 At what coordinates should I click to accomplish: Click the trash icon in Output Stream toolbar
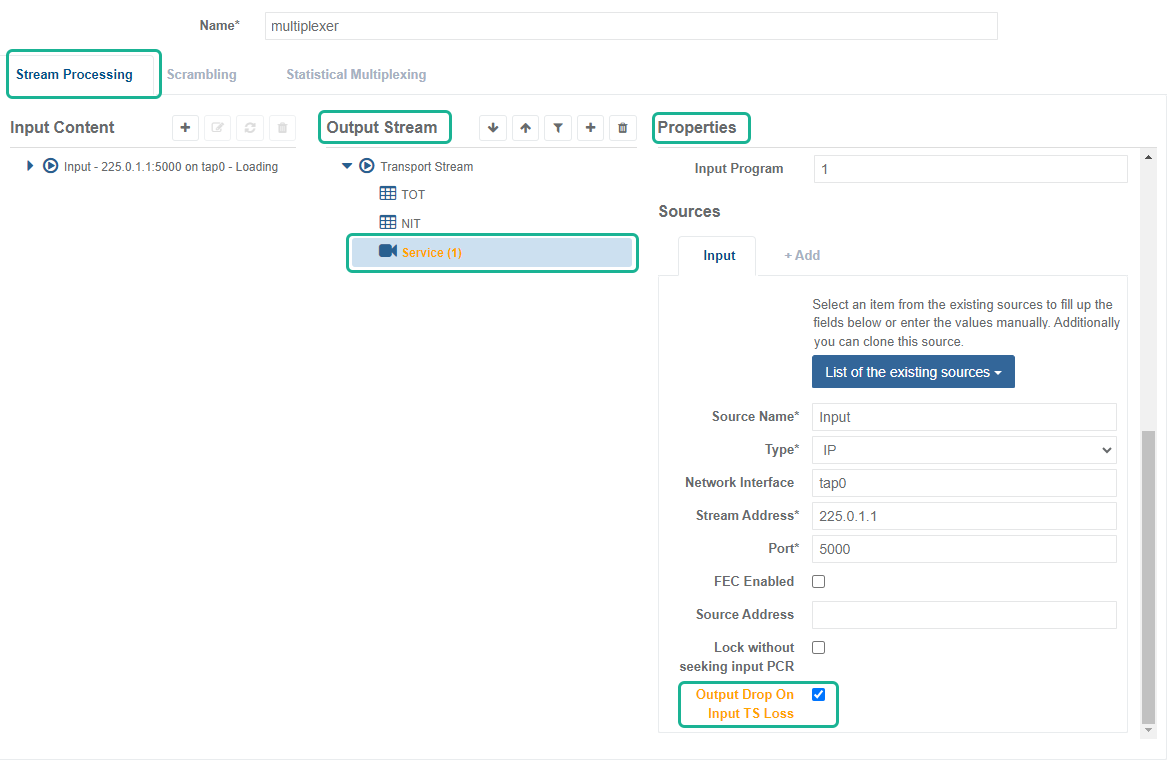[623, 128]
